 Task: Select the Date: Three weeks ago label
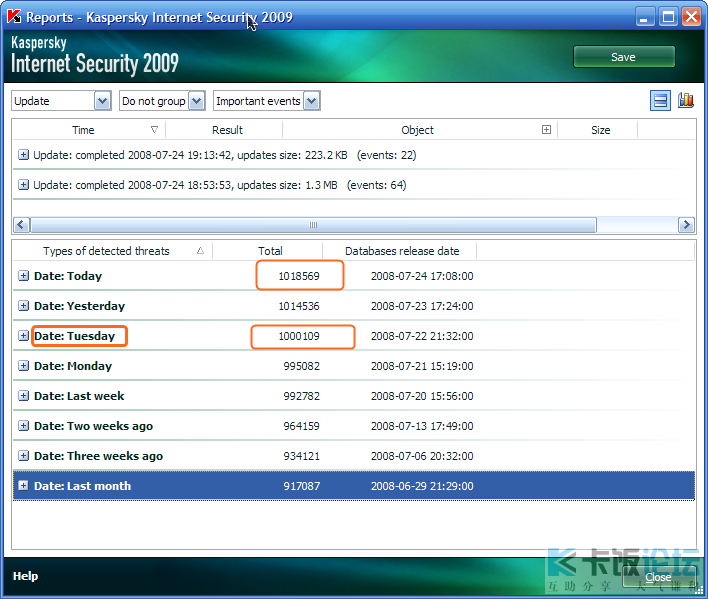[x=98, y=456]
